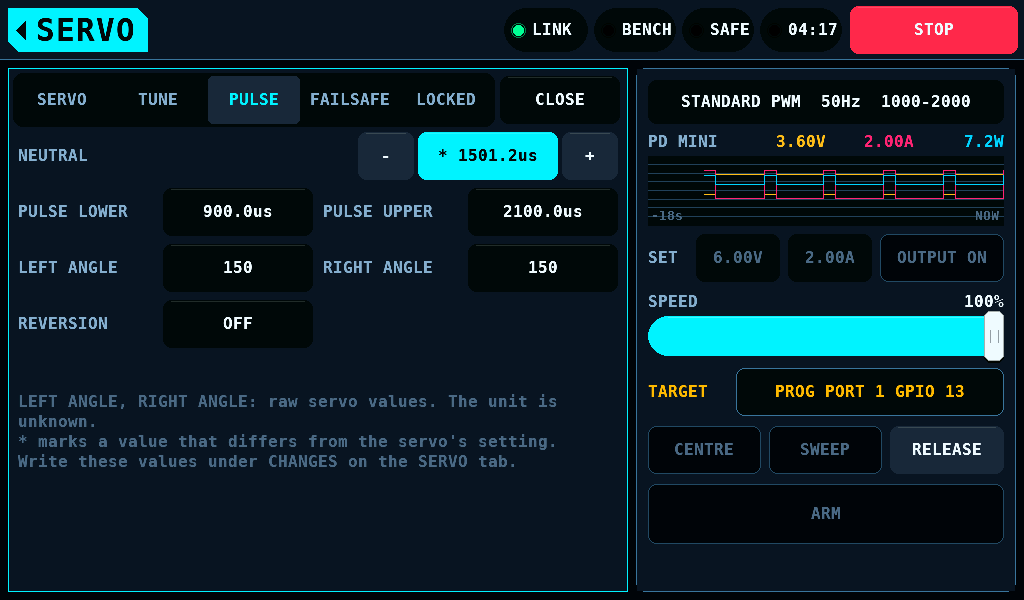Click the ARM button
The image size is (1024, 600).
(825, 514)
